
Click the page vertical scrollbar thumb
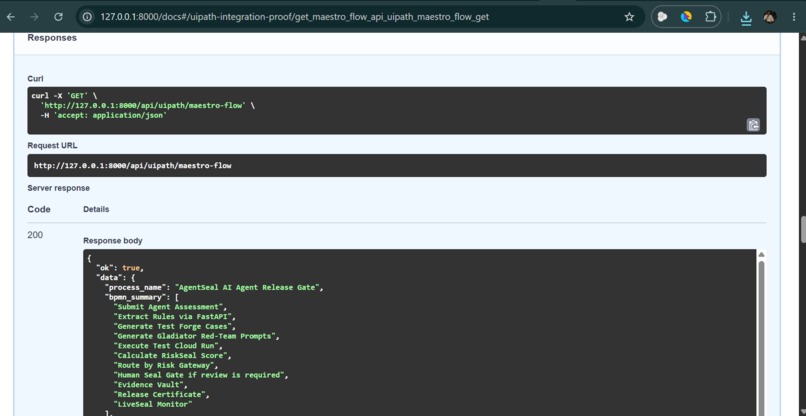coord(803,229)
